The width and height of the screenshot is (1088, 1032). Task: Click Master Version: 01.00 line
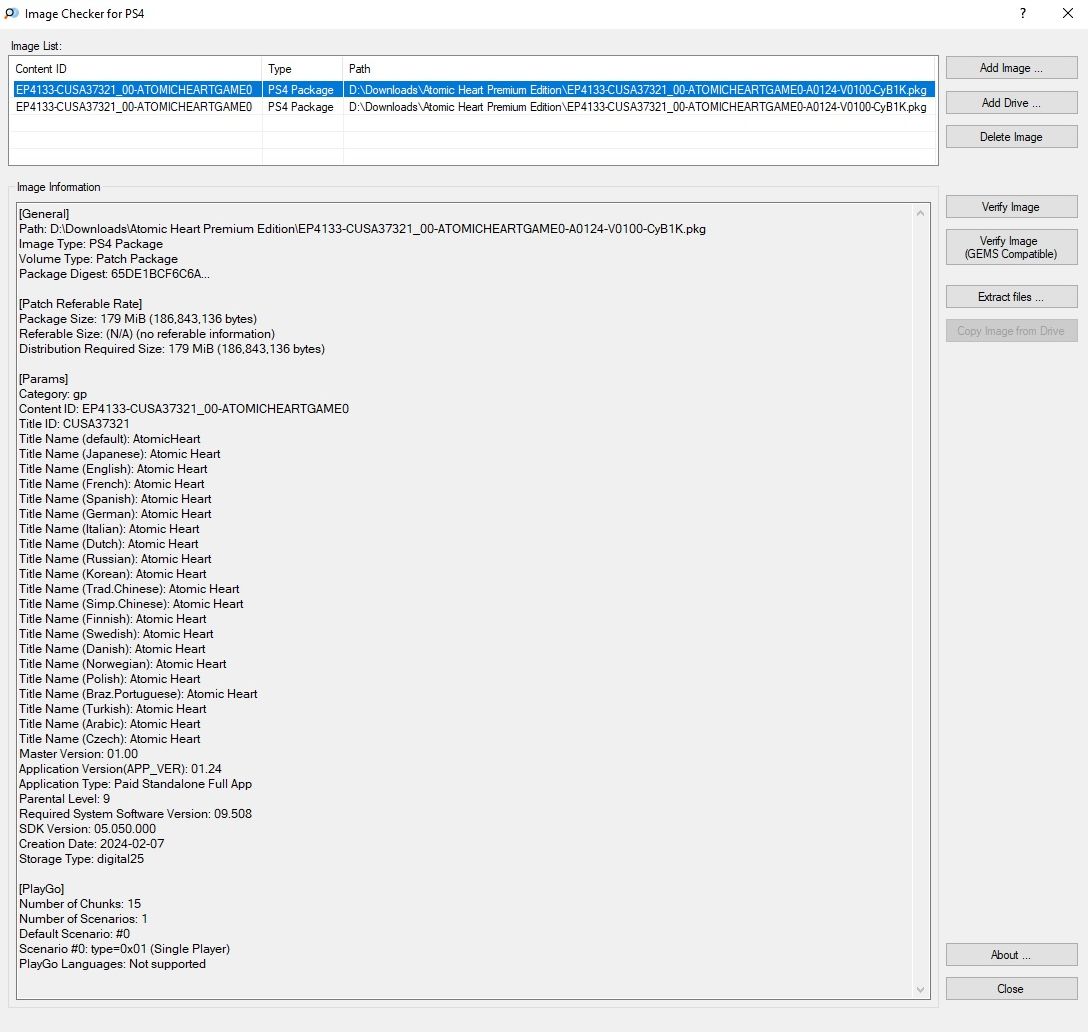coord(78,754)
